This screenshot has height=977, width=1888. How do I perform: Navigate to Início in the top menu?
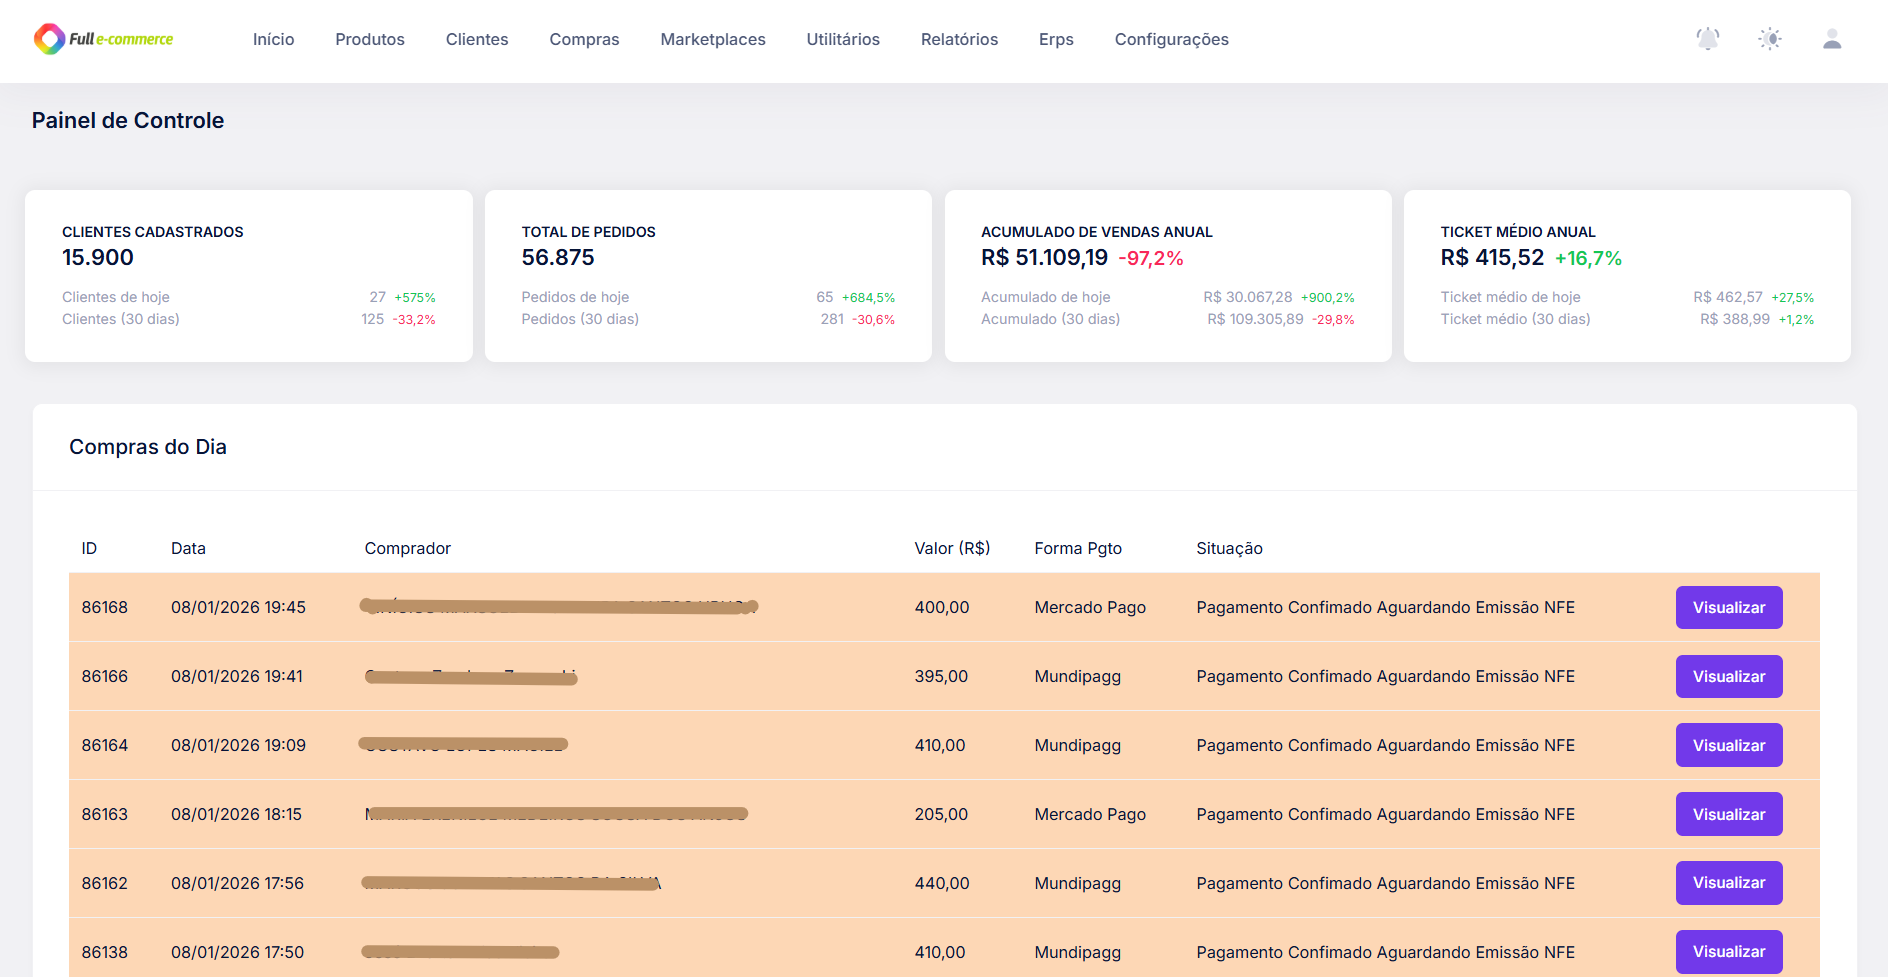pyautogui.click(x=273, y=39)
